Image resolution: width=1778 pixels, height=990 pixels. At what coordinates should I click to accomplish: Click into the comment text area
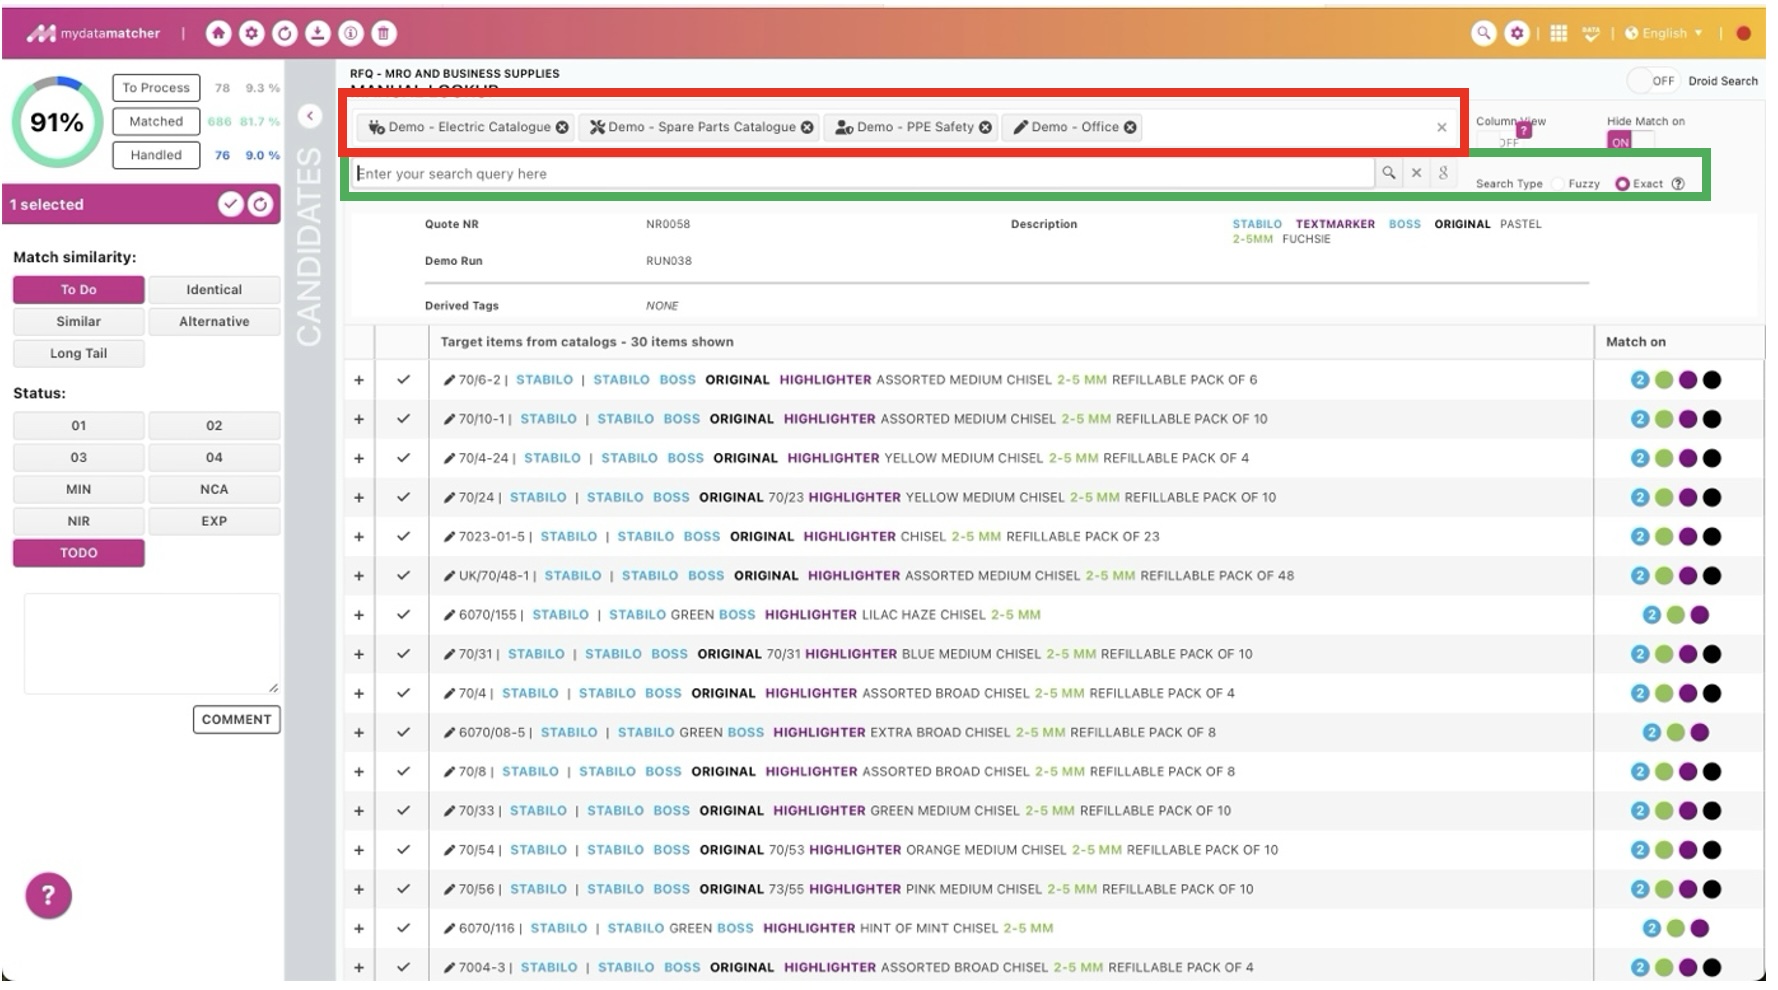[152, 644]
